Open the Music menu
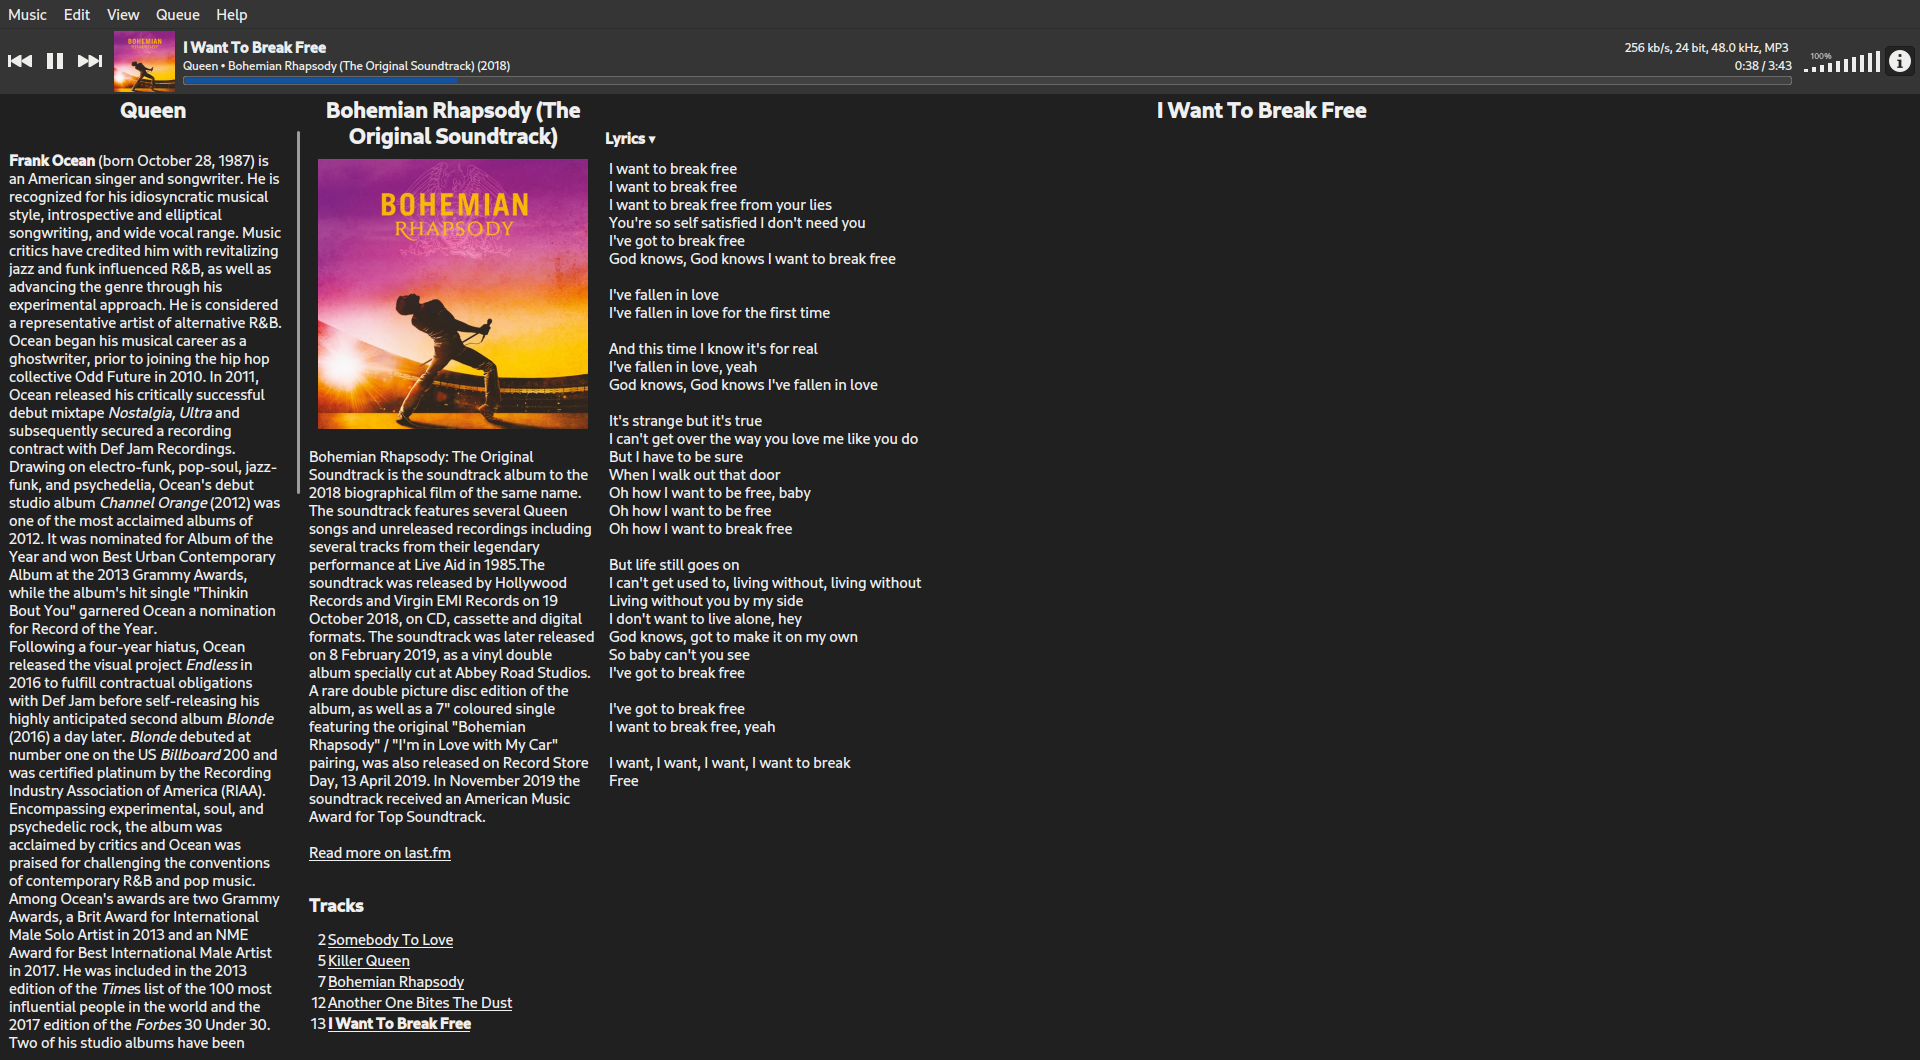 [x=27, y=15]
